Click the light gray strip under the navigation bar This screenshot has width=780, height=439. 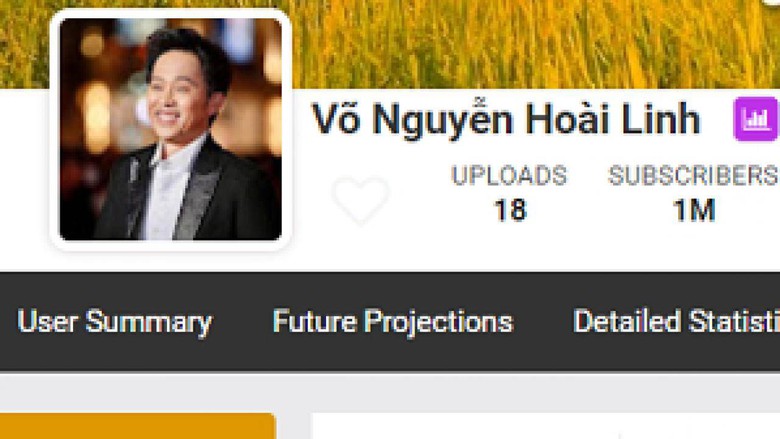coord(390,392)
